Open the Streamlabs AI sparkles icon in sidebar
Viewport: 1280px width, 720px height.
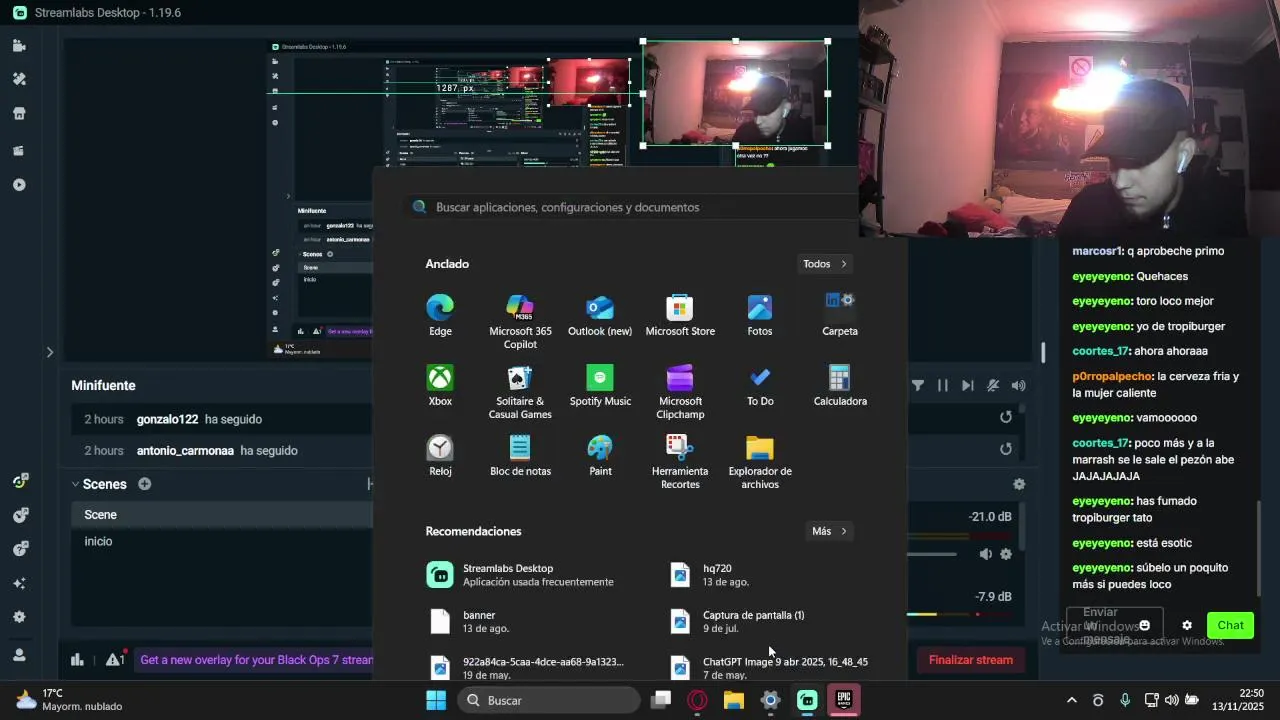click(19, 583)
